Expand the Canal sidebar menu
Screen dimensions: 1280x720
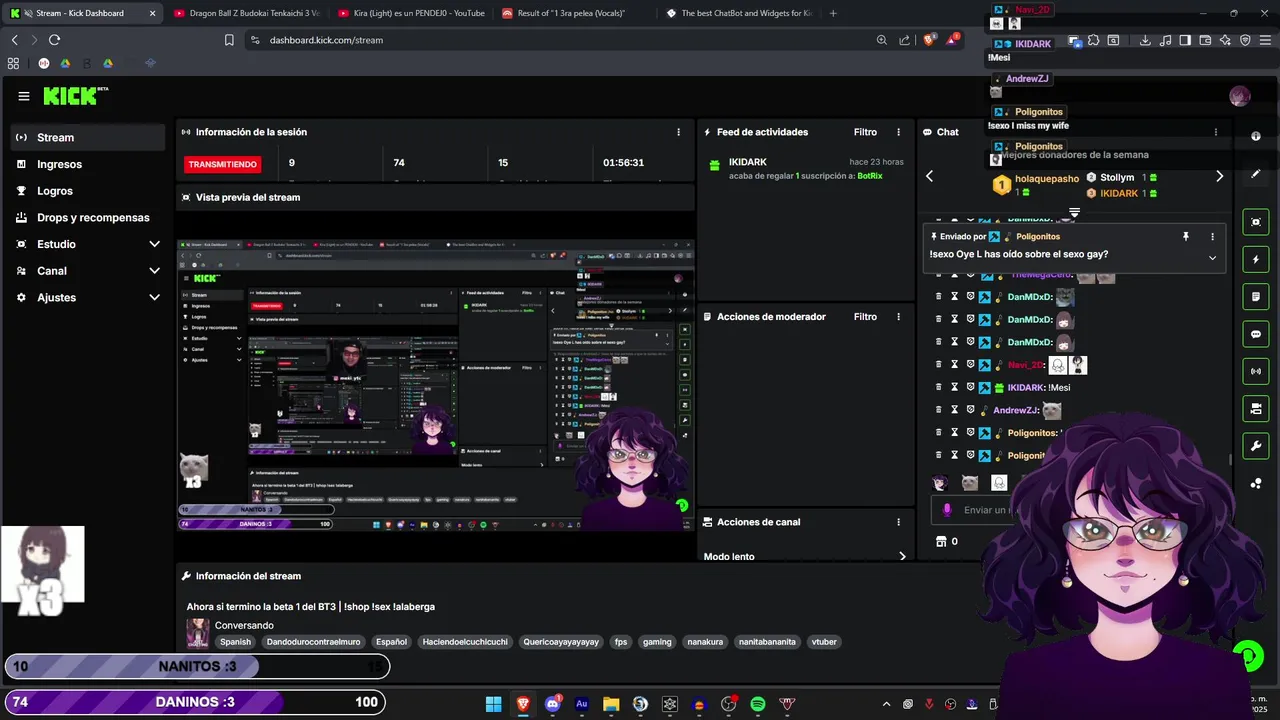pyautogui.click(x=88, y=271)
